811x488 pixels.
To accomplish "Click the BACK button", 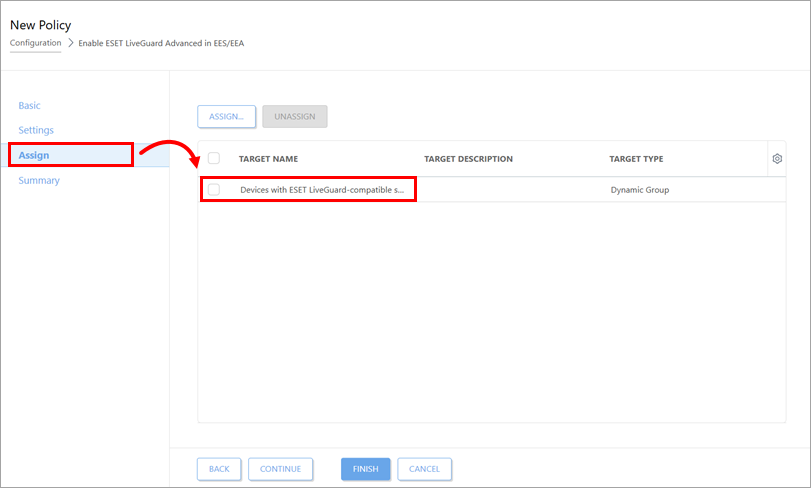I will tap(219, 469).
